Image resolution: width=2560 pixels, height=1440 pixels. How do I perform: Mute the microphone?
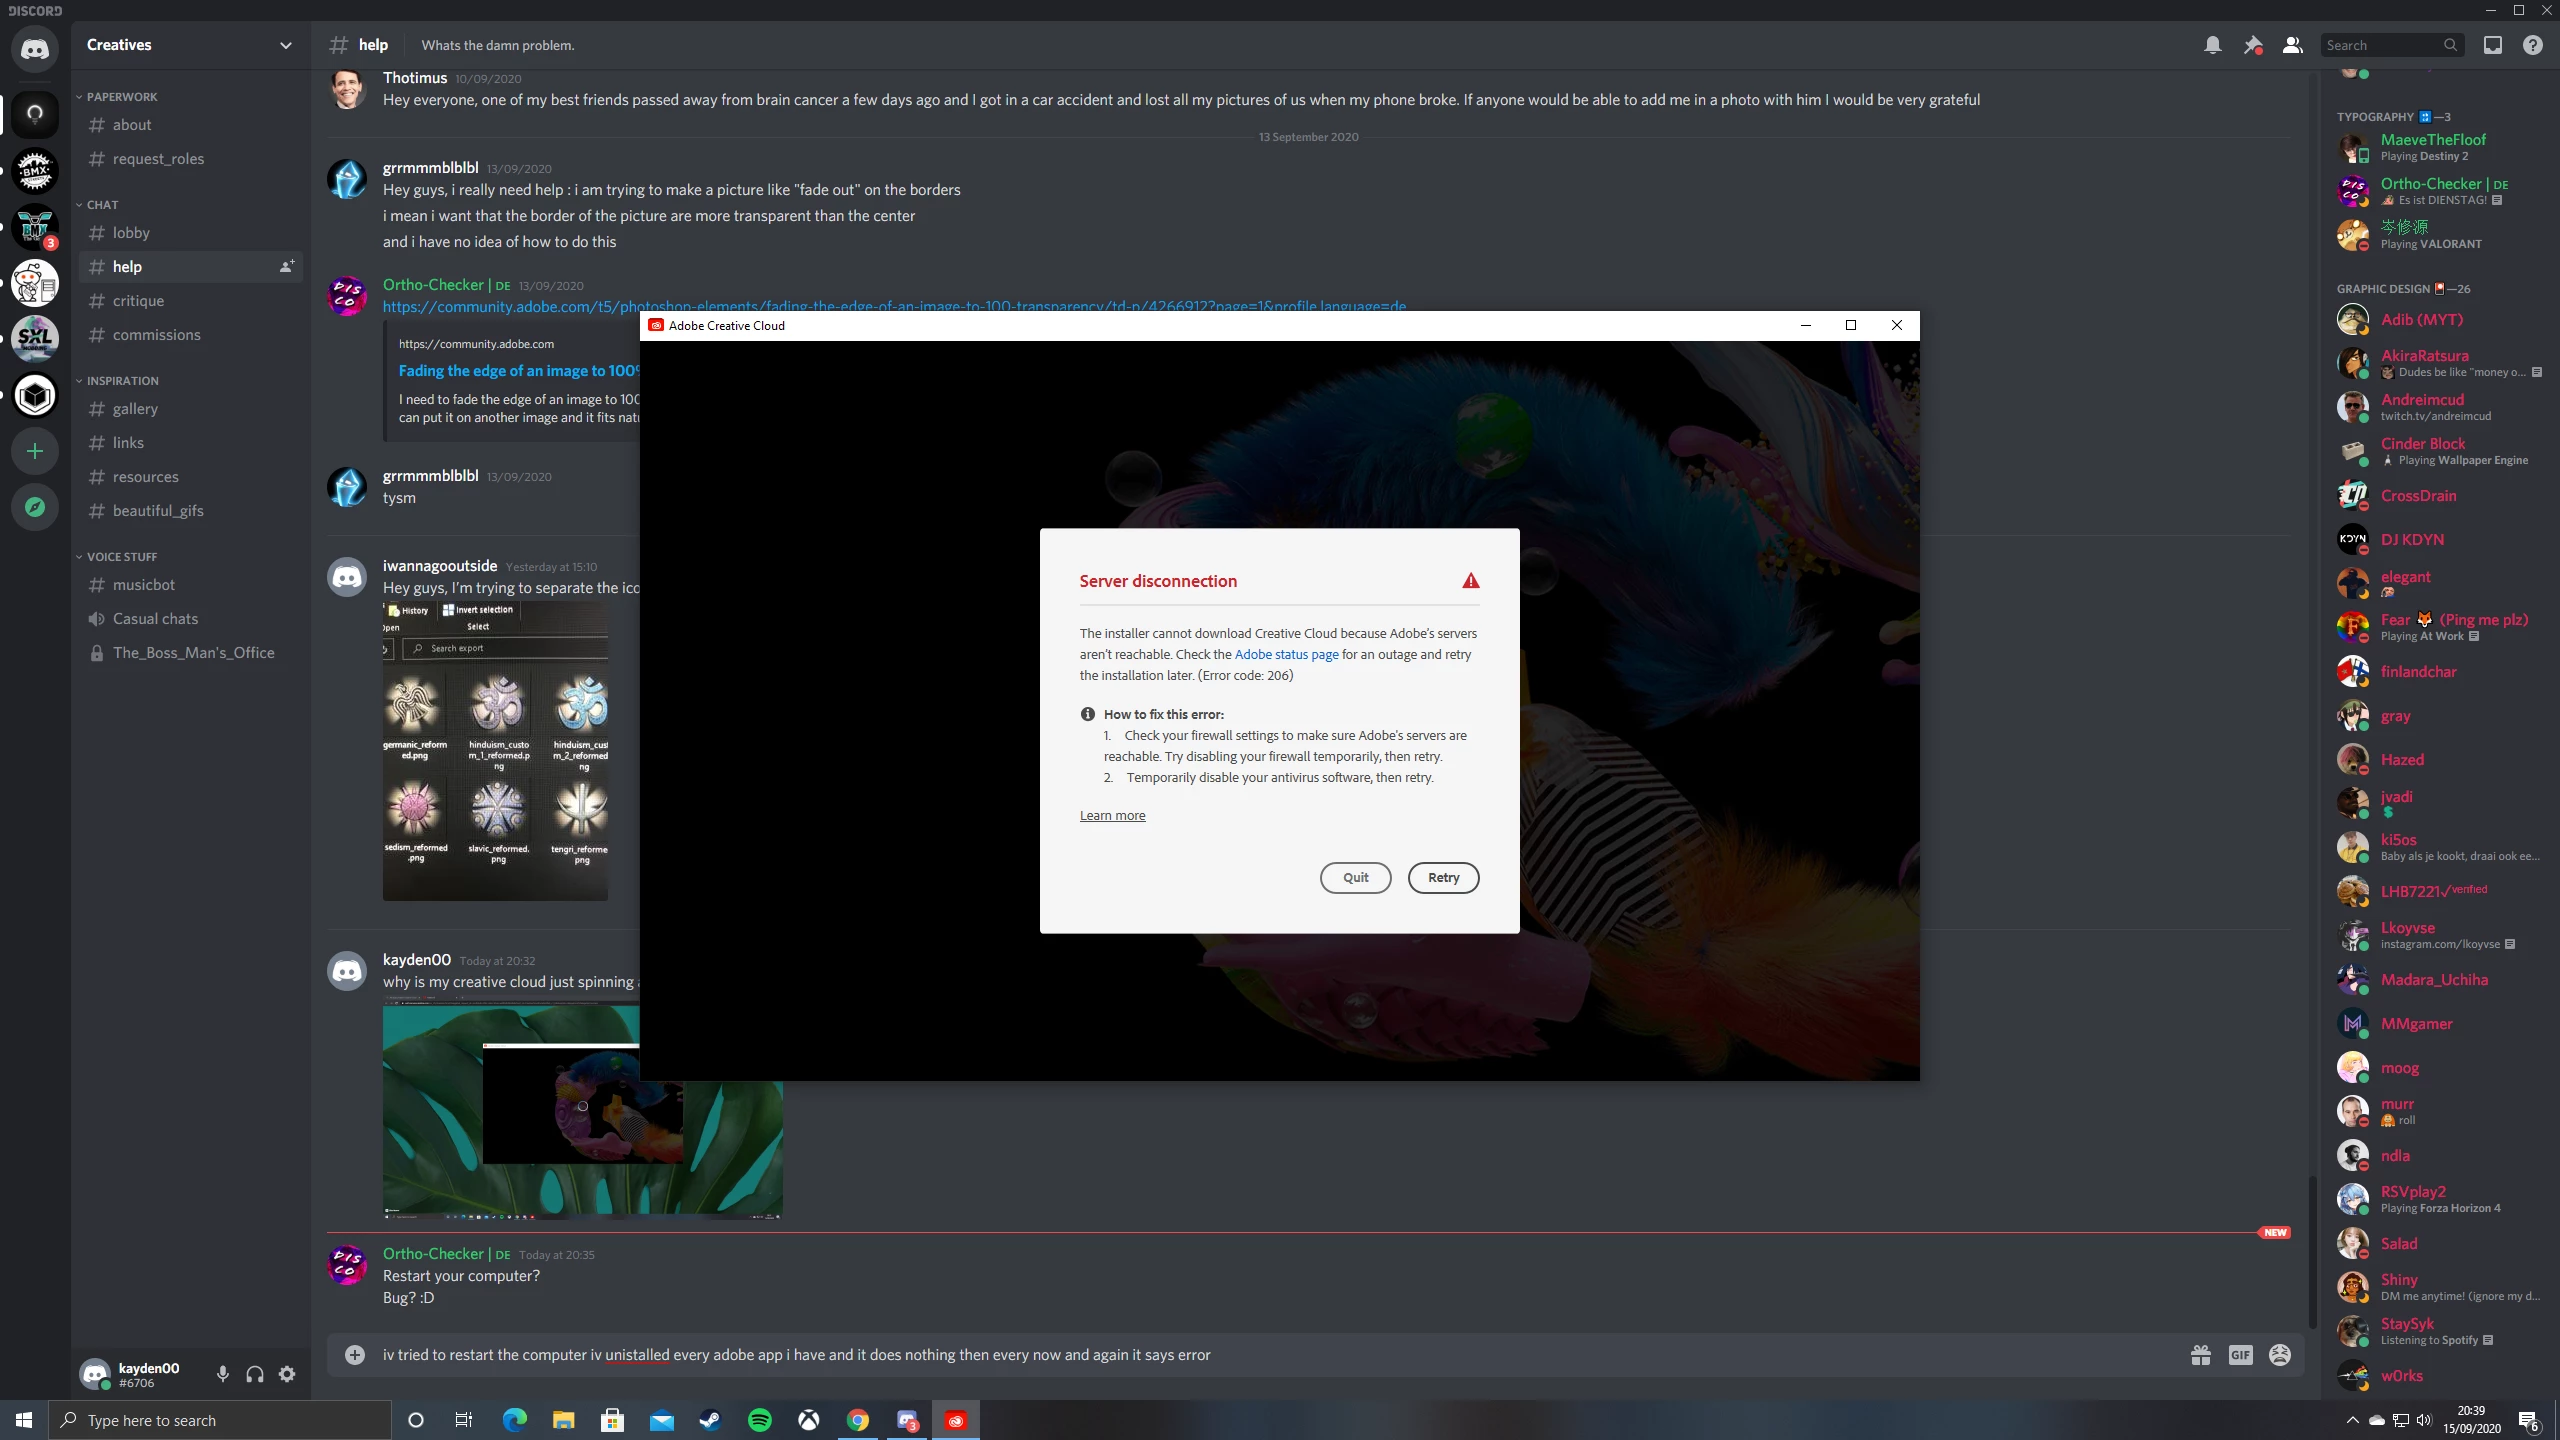[x=222, y=1374]
